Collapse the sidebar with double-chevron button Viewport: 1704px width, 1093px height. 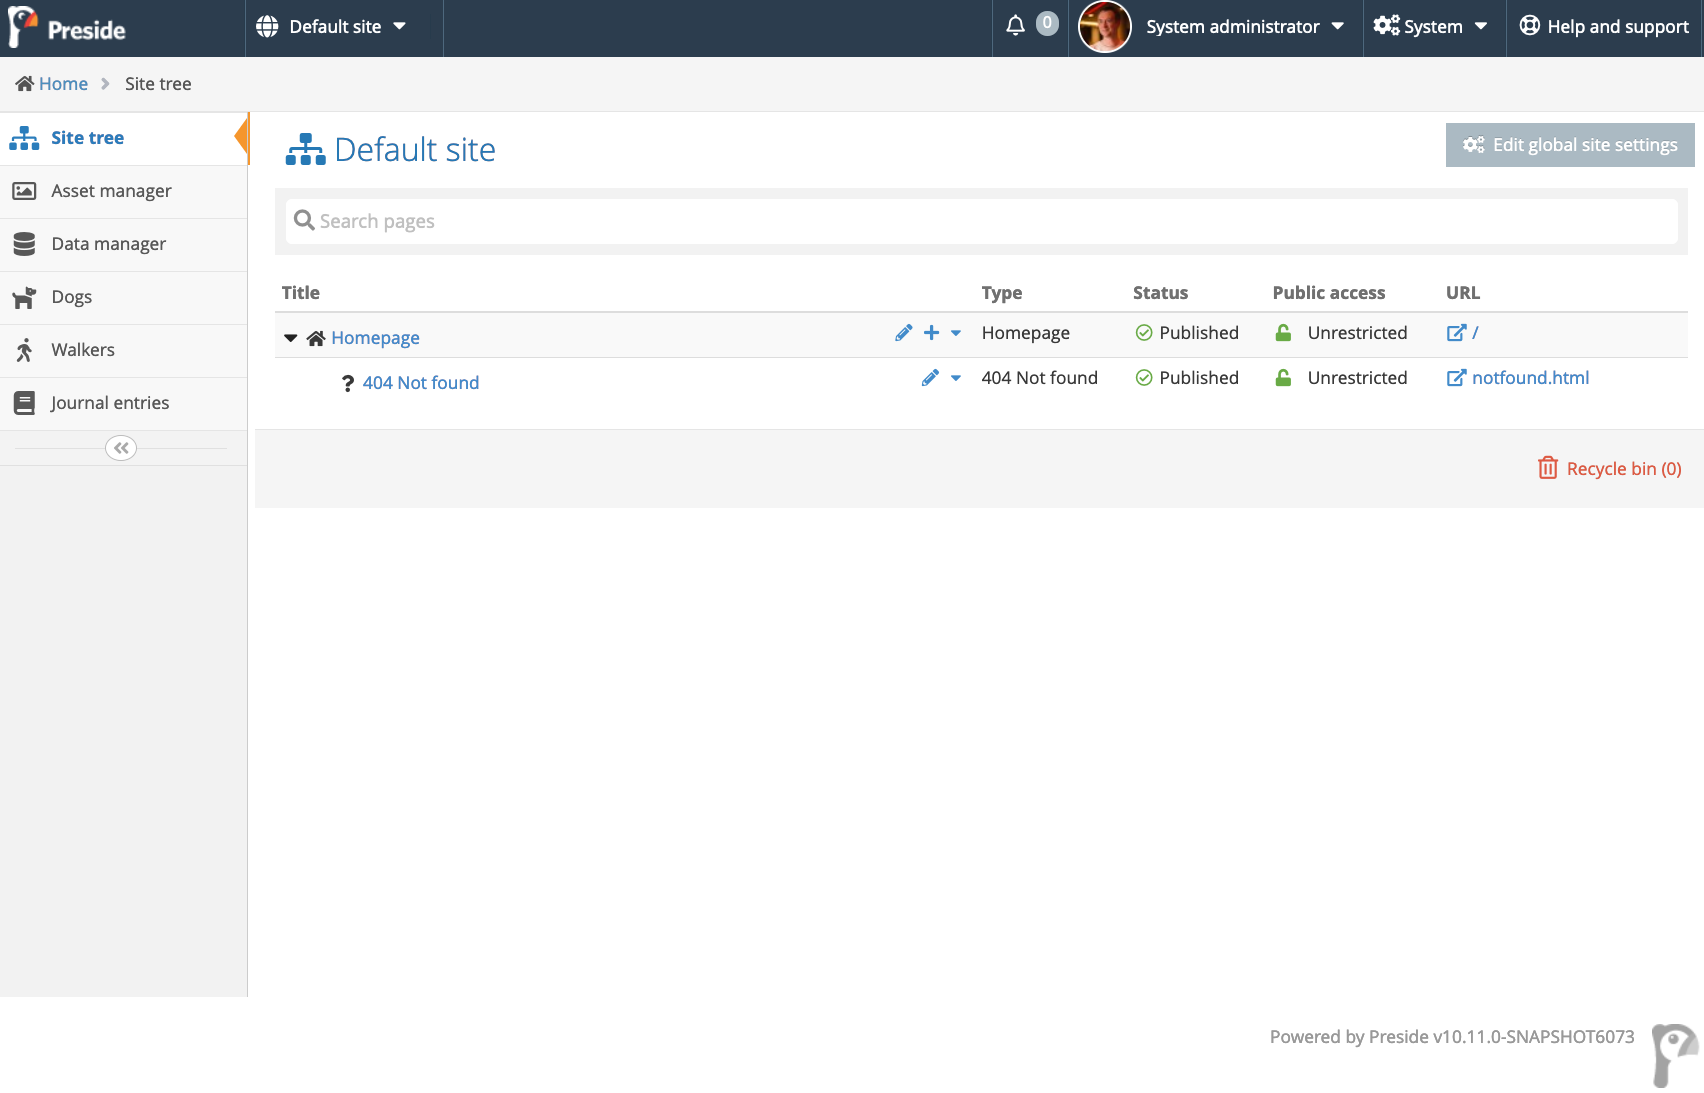(121, 448)
